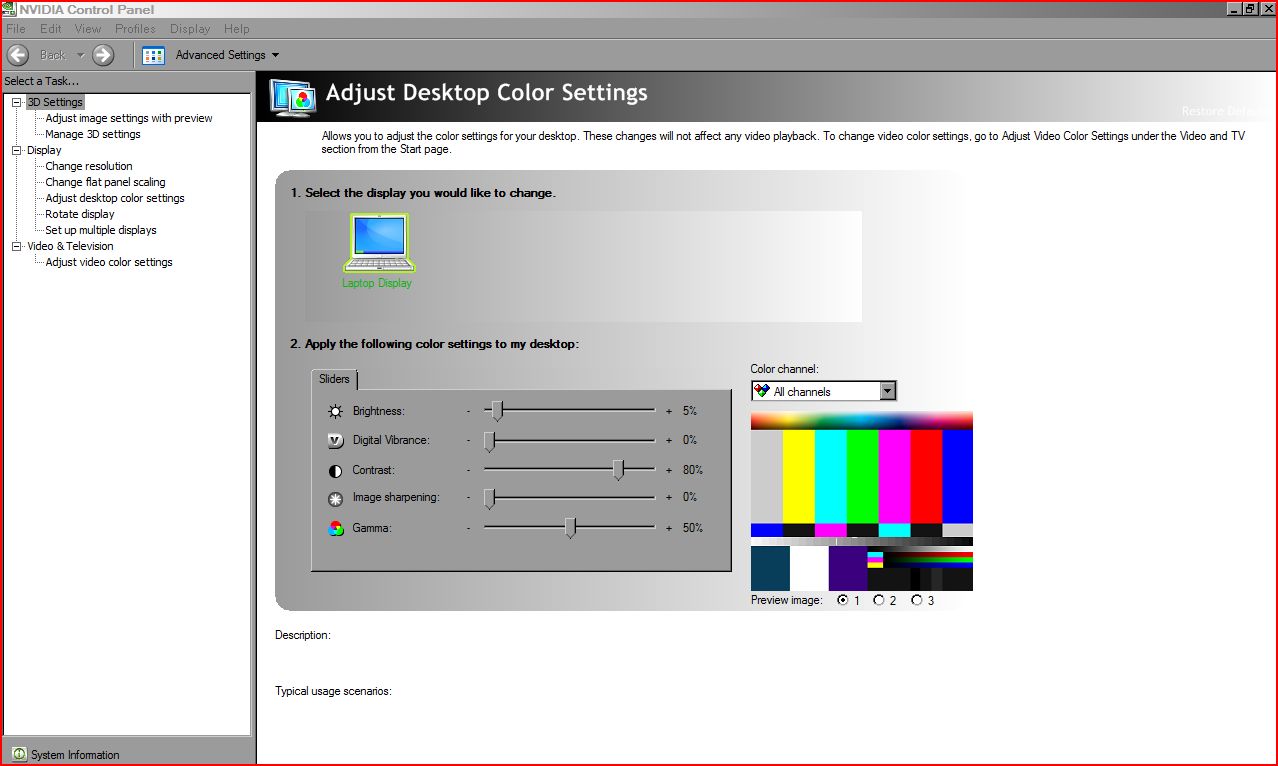Click the Digital Vibrance icon
Image resolution: width=1278 pixels, height=766 pixels.
click(x=336, y=440)
